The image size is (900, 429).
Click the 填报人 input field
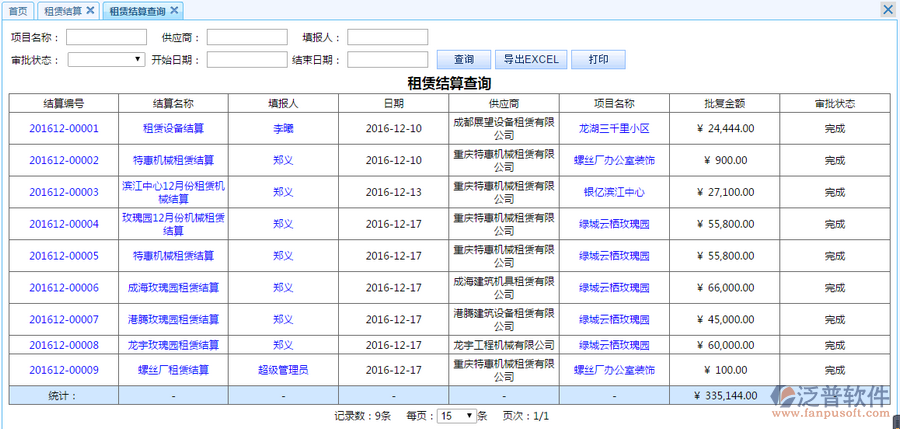[387, 37]
